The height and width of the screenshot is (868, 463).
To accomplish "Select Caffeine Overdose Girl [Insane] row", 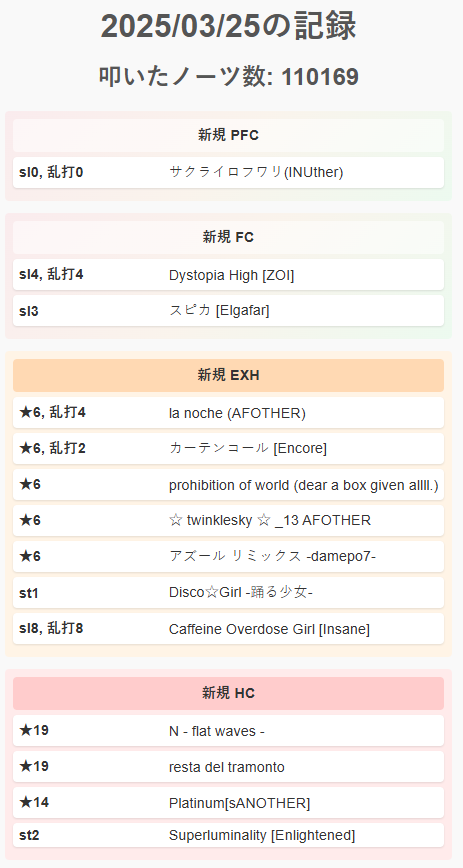I will (228, 629).
